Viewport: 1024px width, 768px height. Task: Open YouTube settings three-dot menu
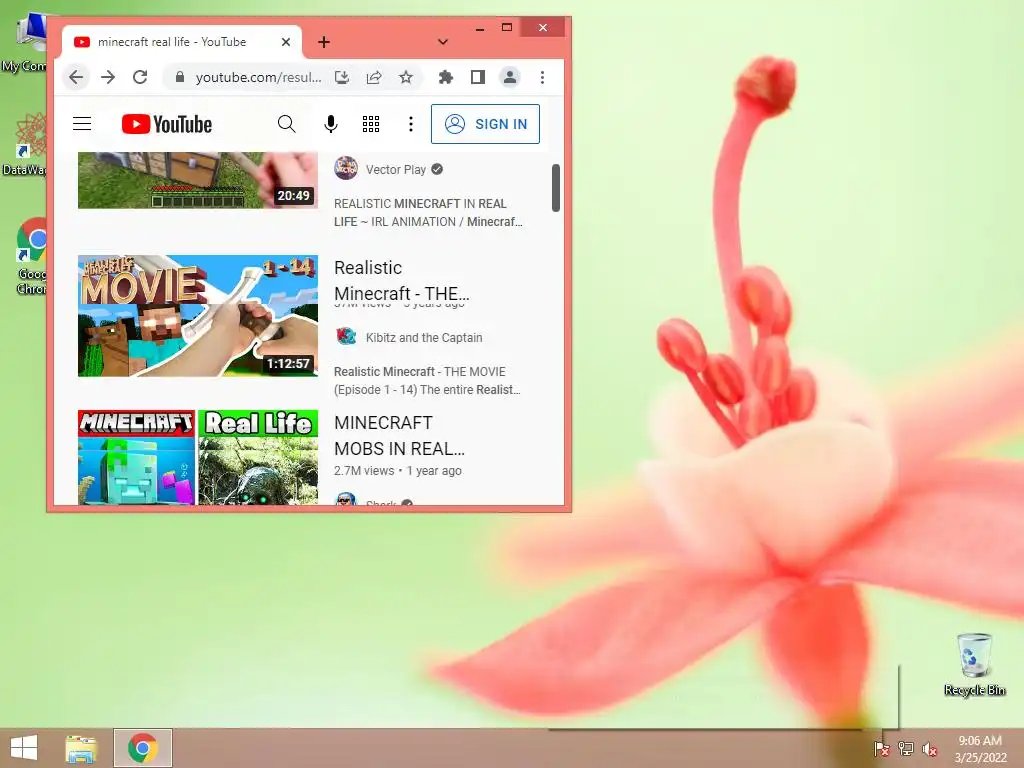(x=411, y=123)
